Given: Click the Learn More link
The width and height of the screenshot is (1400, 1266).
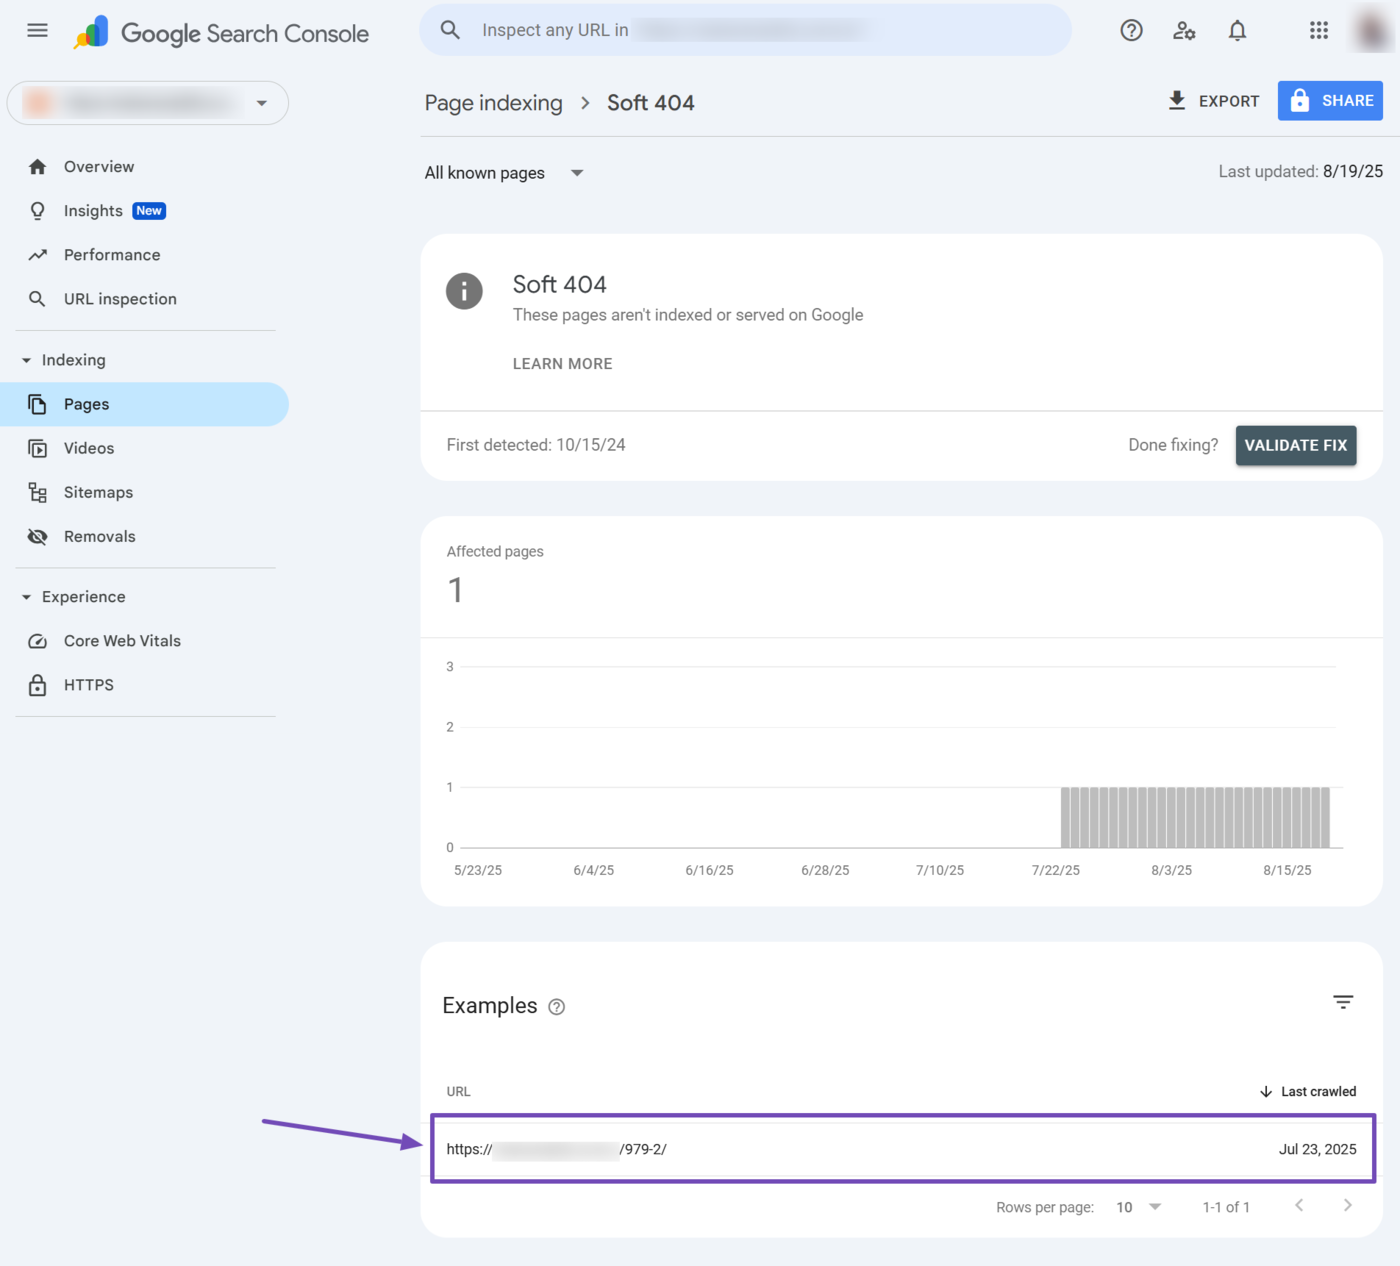Looking at the screenshot, I should 563,364.
